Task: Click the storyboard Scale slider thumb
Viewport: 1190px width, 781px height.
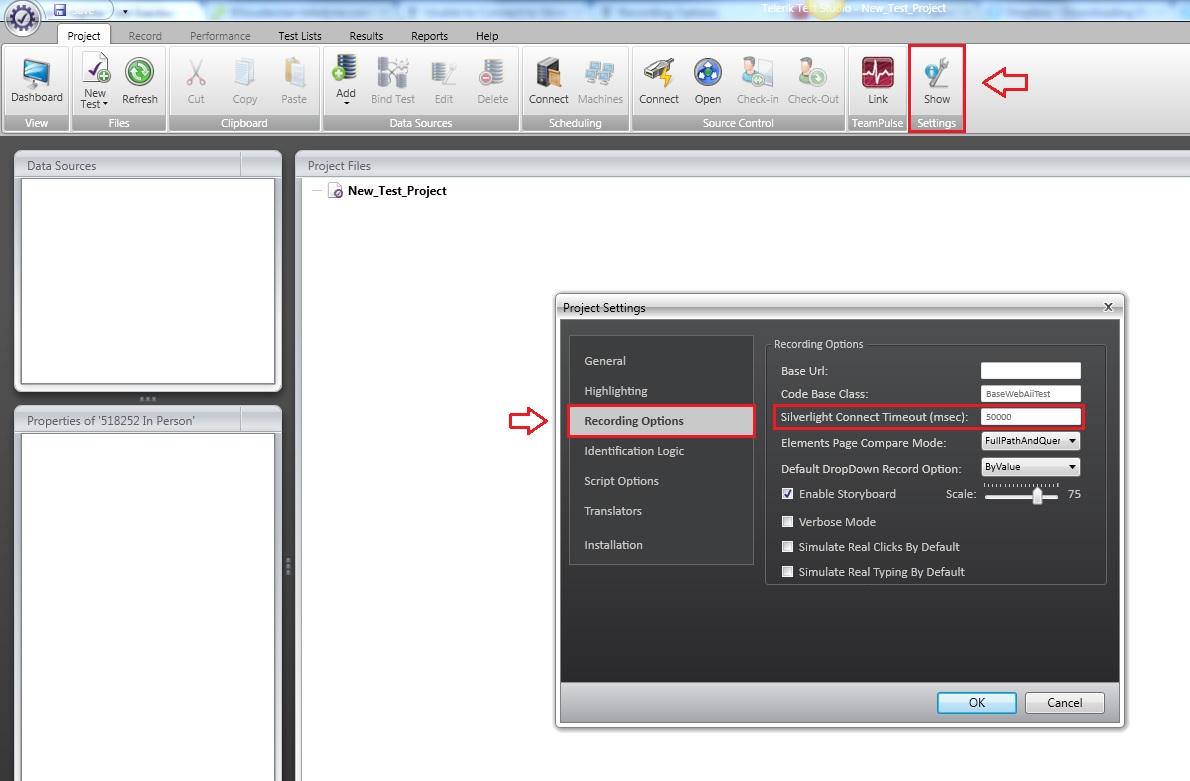Action: (1037, 495)
